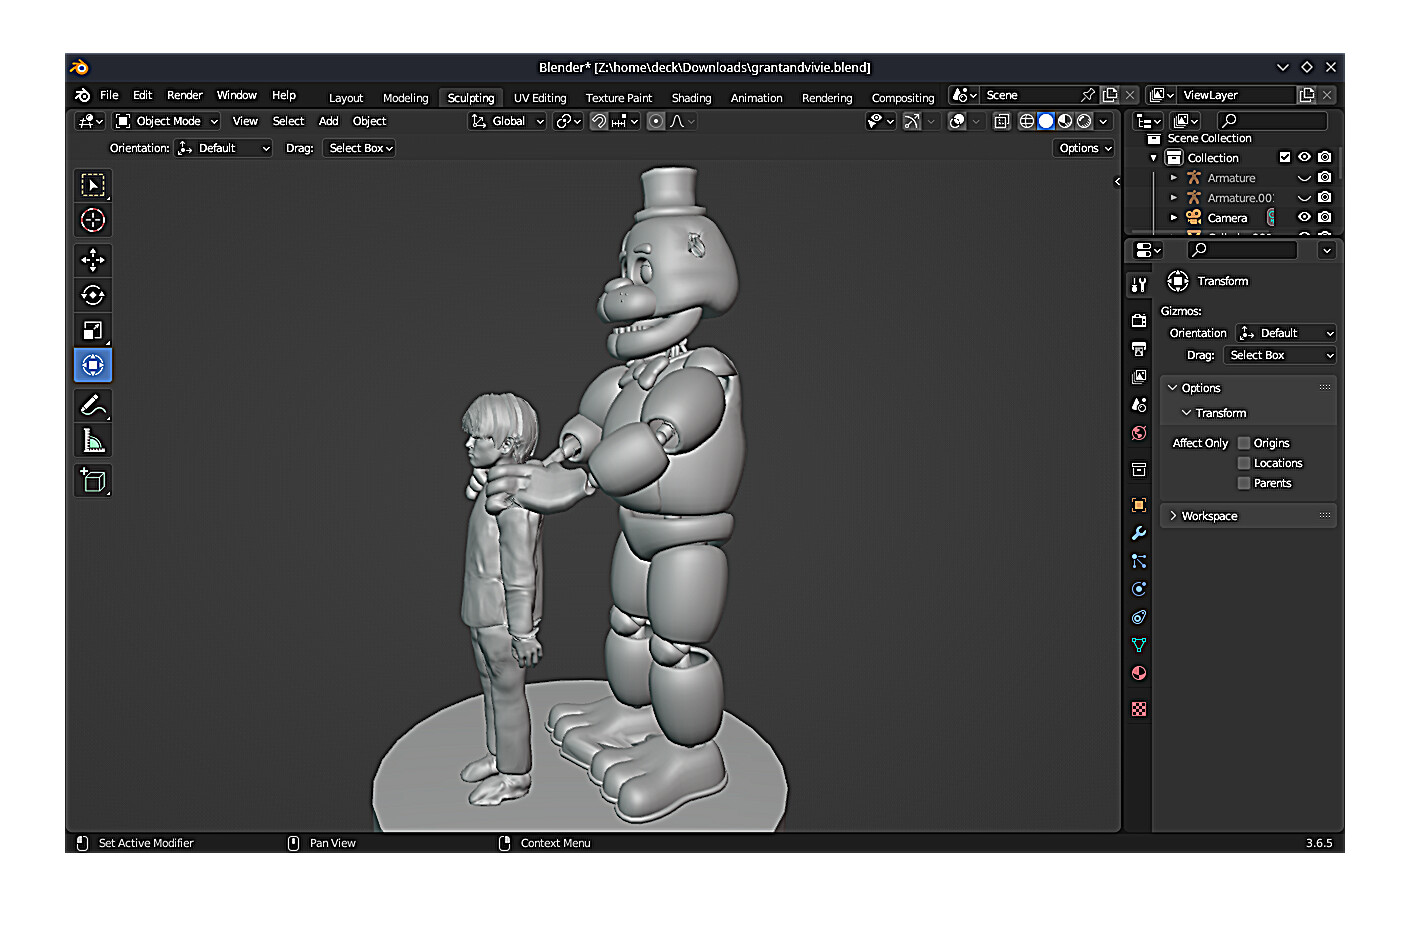Toggle proportional editing button
The image size is (1410, 930).
tap(656, 121)
